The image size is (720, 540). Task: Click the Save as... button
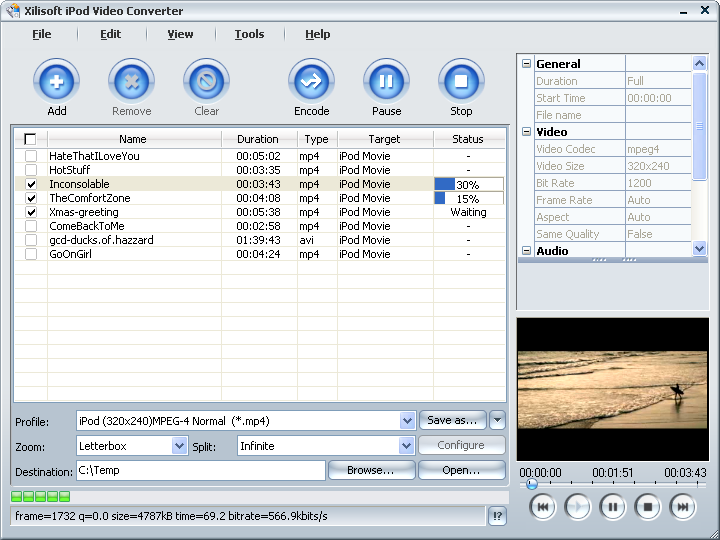point(452,420)
